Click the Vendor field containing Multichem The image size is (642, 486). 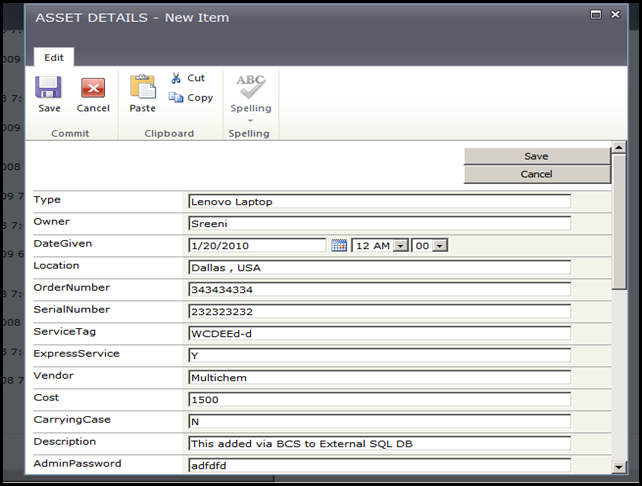380,377
